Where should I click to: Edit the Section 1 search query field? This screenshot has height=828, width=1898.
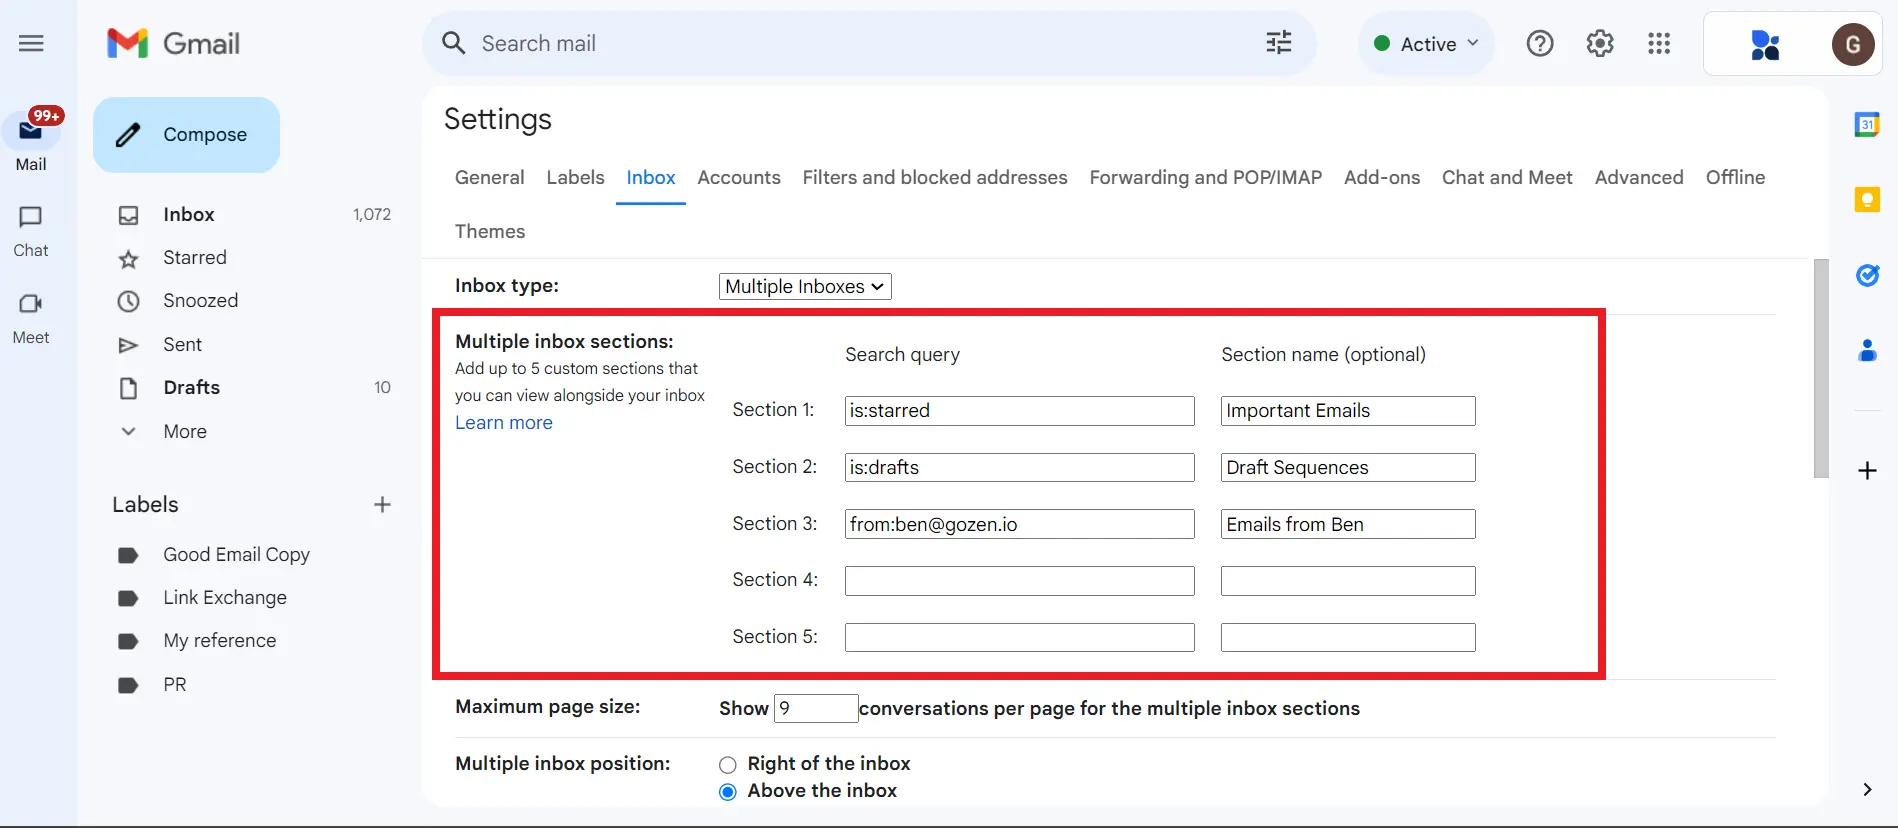pyautogui.click(x=1019, y=411)
